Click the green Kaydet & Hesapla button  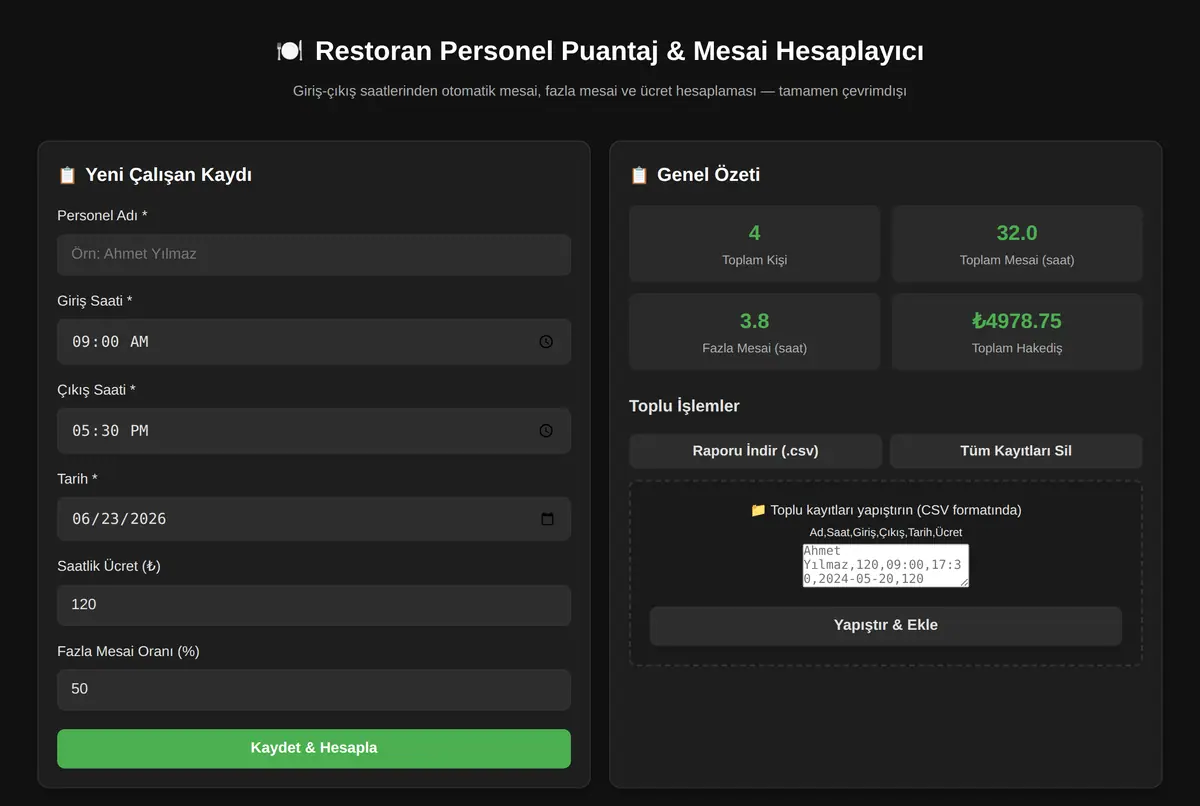coord(314,748)
